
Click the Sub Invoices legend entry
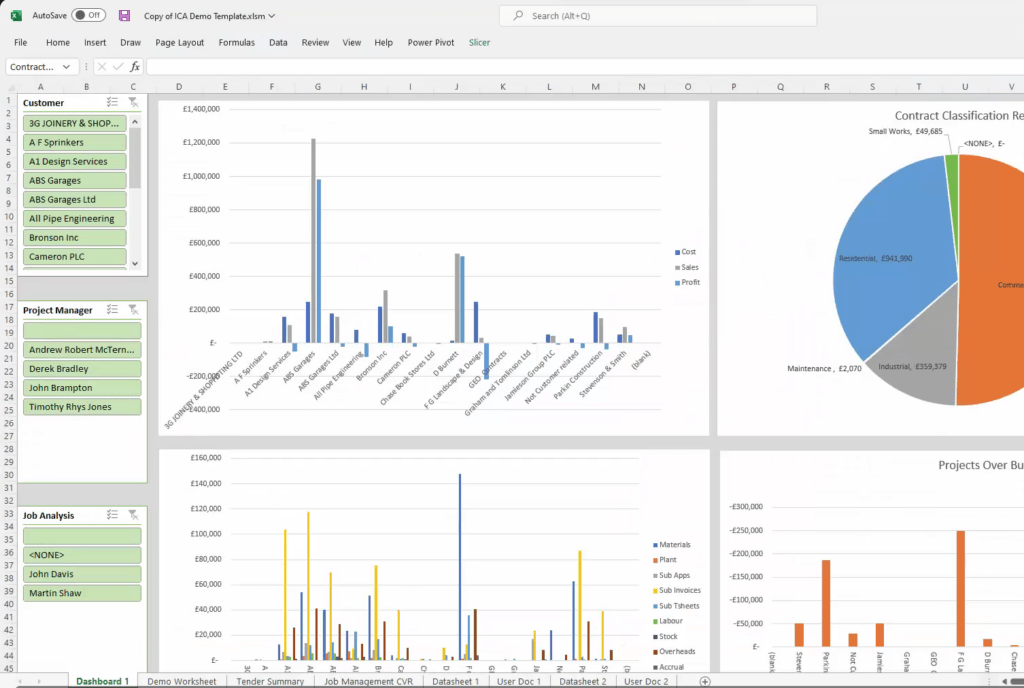click(677, 590)
